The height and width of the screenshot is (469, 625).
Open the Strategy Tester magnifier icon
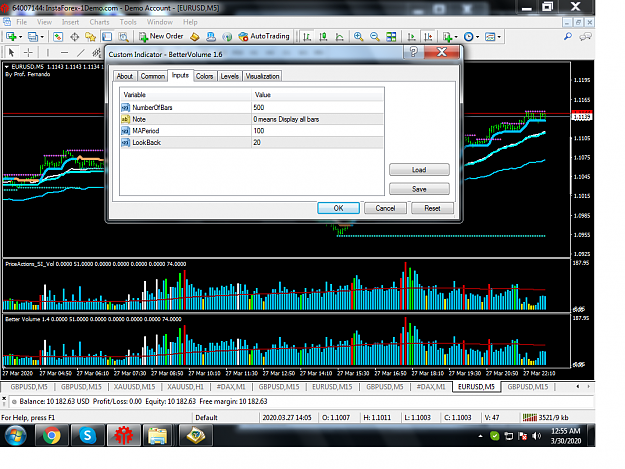(x=124, y=37)
